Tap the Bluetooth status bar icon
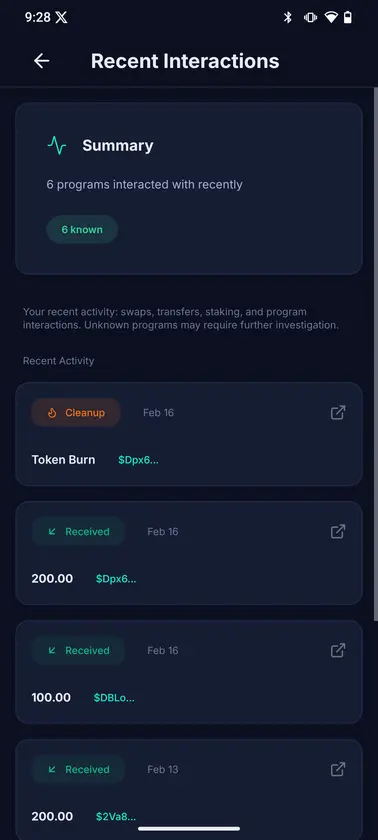The width and height of the screenshot is (378, 840). (x=288, y=18)
